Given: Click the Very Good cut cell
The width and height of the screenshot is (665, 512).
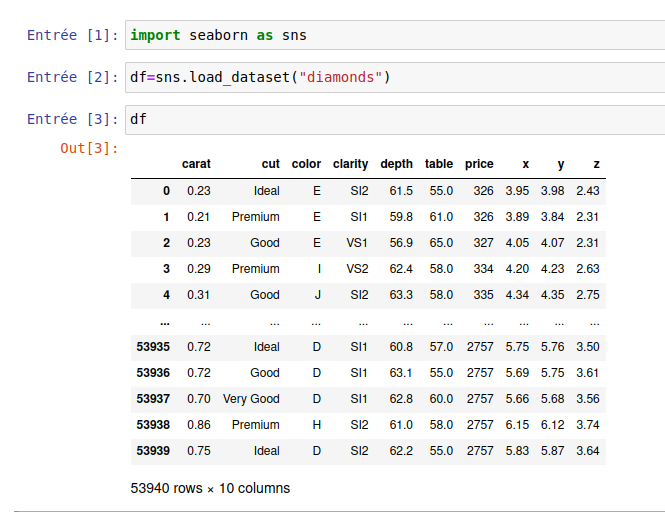Looking at the screenshot, I should (x=251, y=399).
